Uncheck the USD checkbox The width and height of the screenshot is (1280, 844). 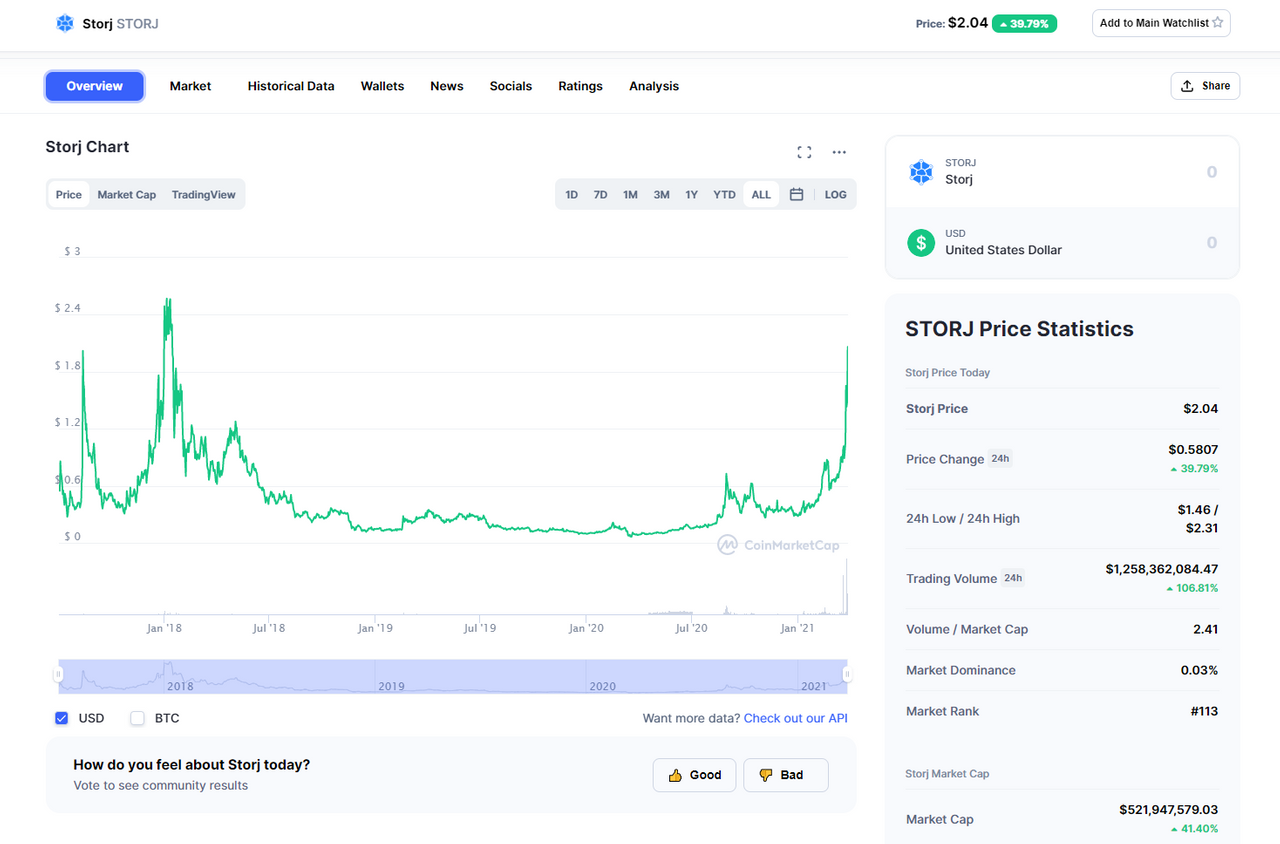(x=61, y=718)
